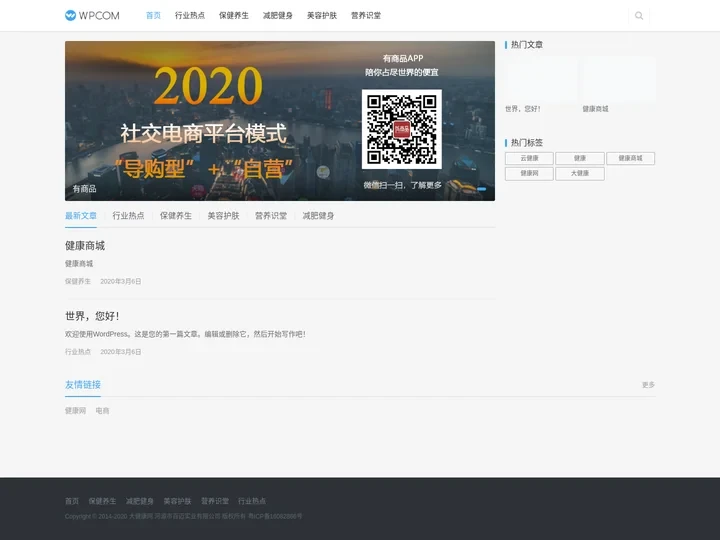Click 世界，您好！ caption in 热门文章
Screen dimensions: 720x540
point(523,109)
